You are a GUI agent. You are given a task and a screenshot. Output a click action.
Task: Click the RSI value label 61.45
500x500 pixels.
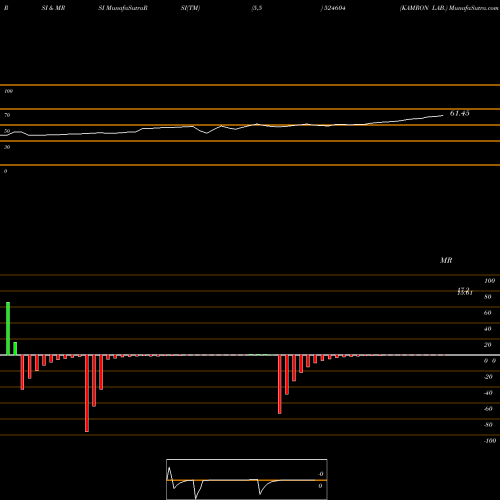pyautogui.click(x=459, y=113)
